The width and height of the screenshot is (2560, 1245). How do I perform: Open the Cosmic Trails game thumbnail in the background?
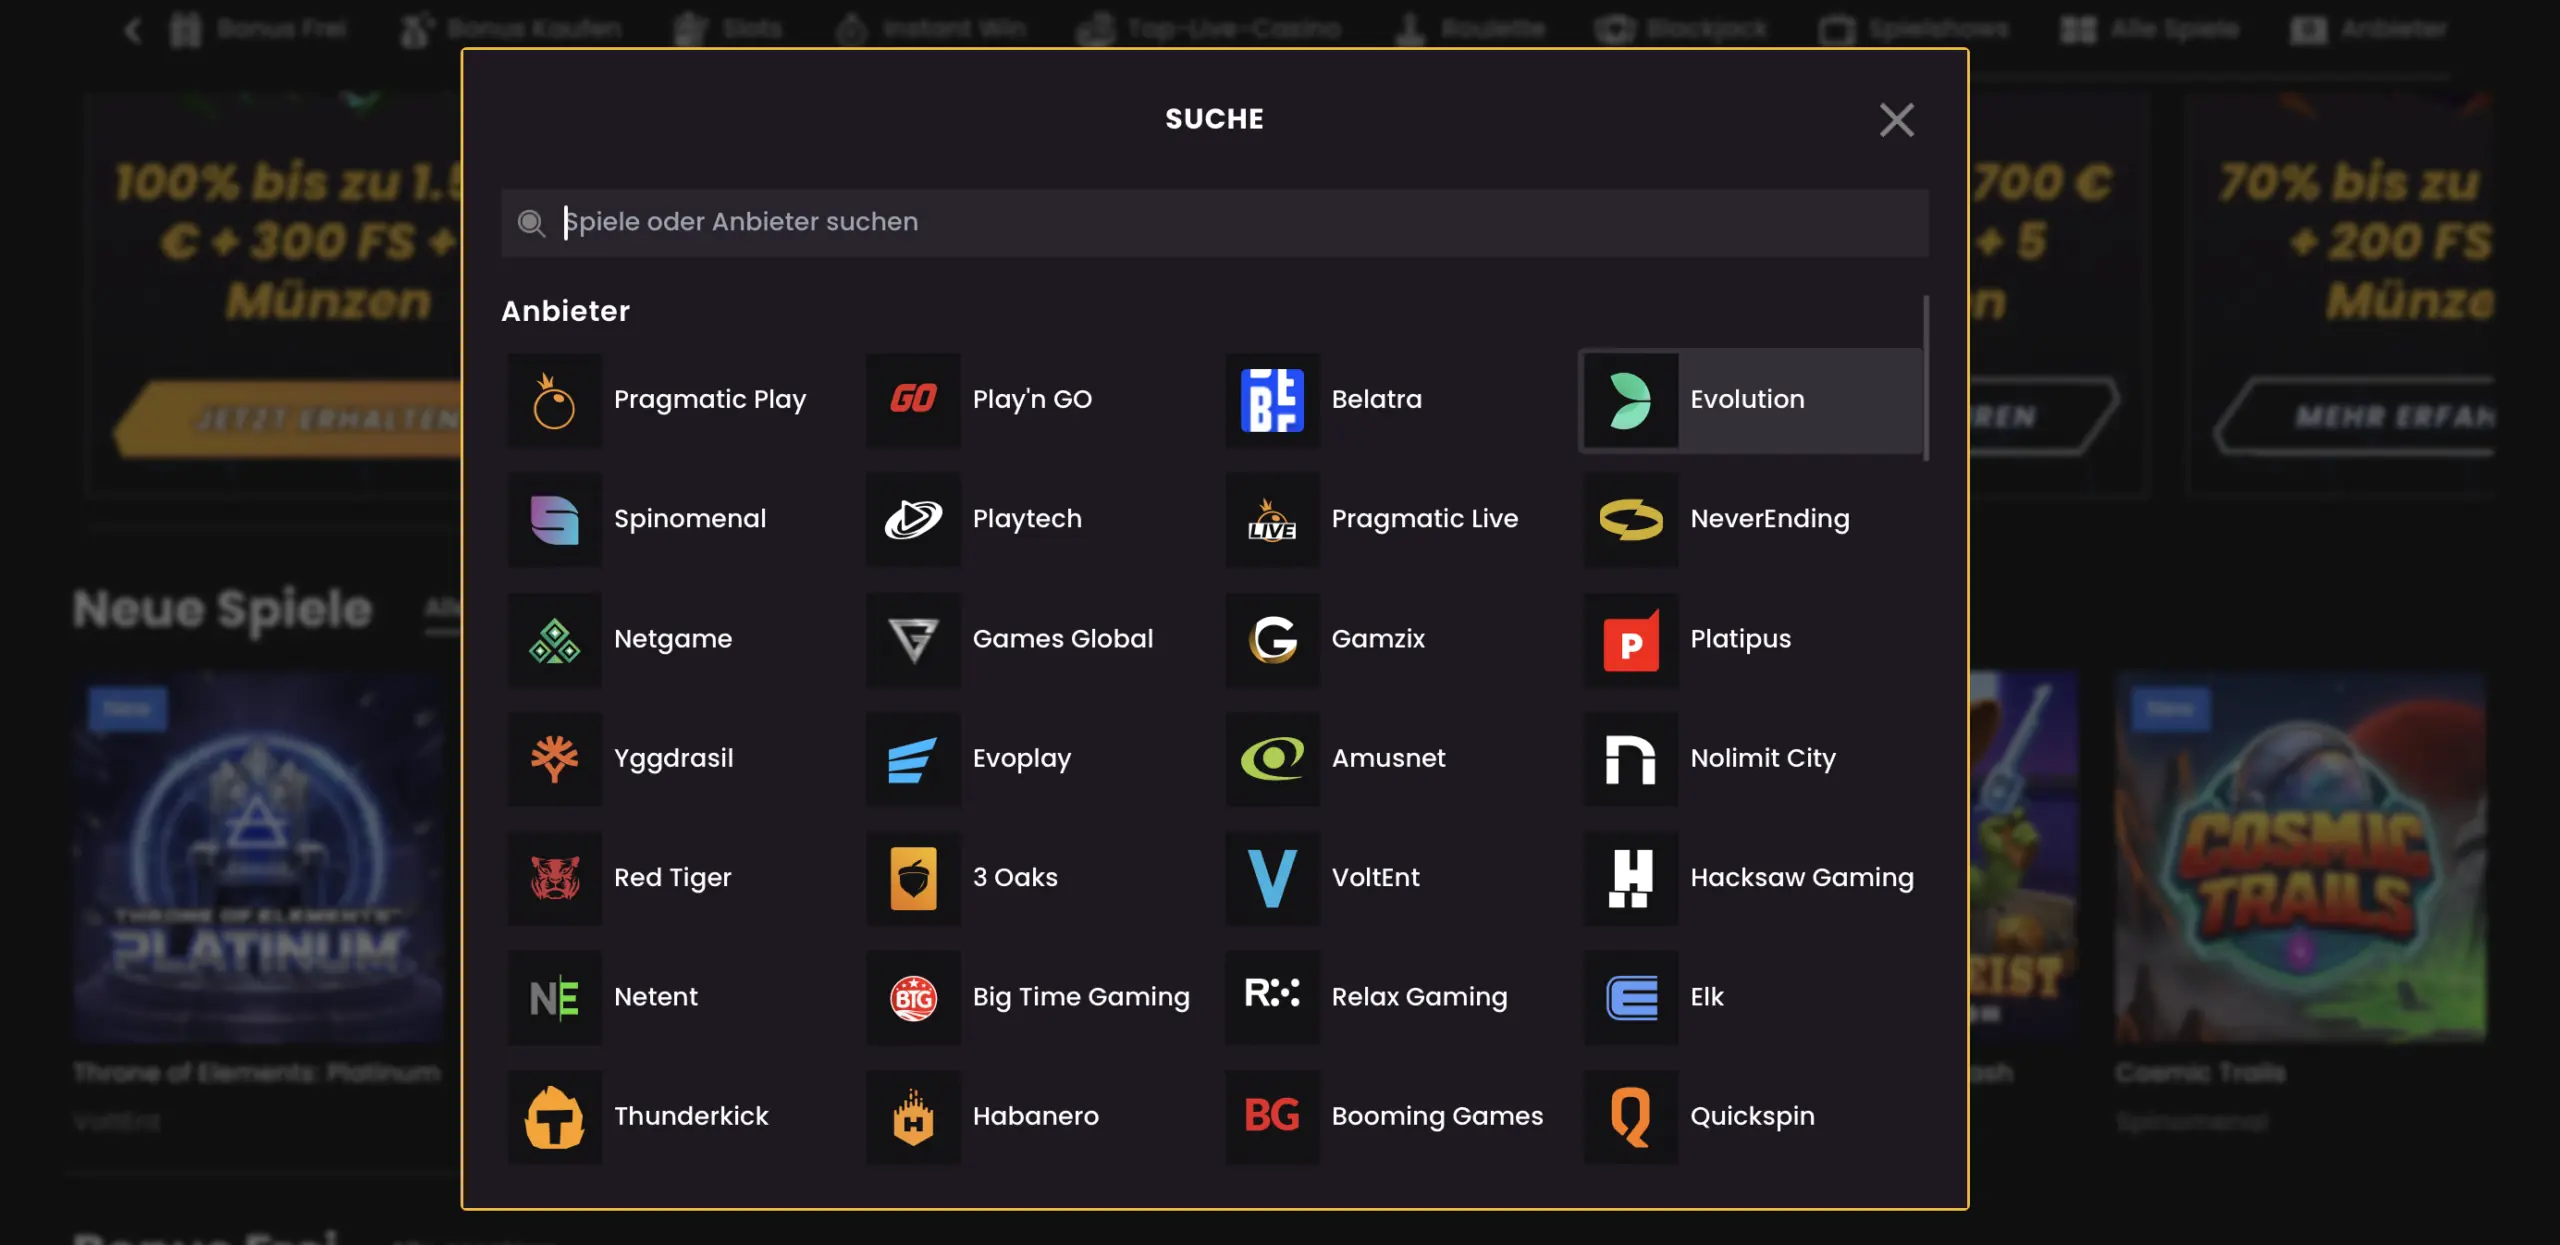click(2300, 857)
